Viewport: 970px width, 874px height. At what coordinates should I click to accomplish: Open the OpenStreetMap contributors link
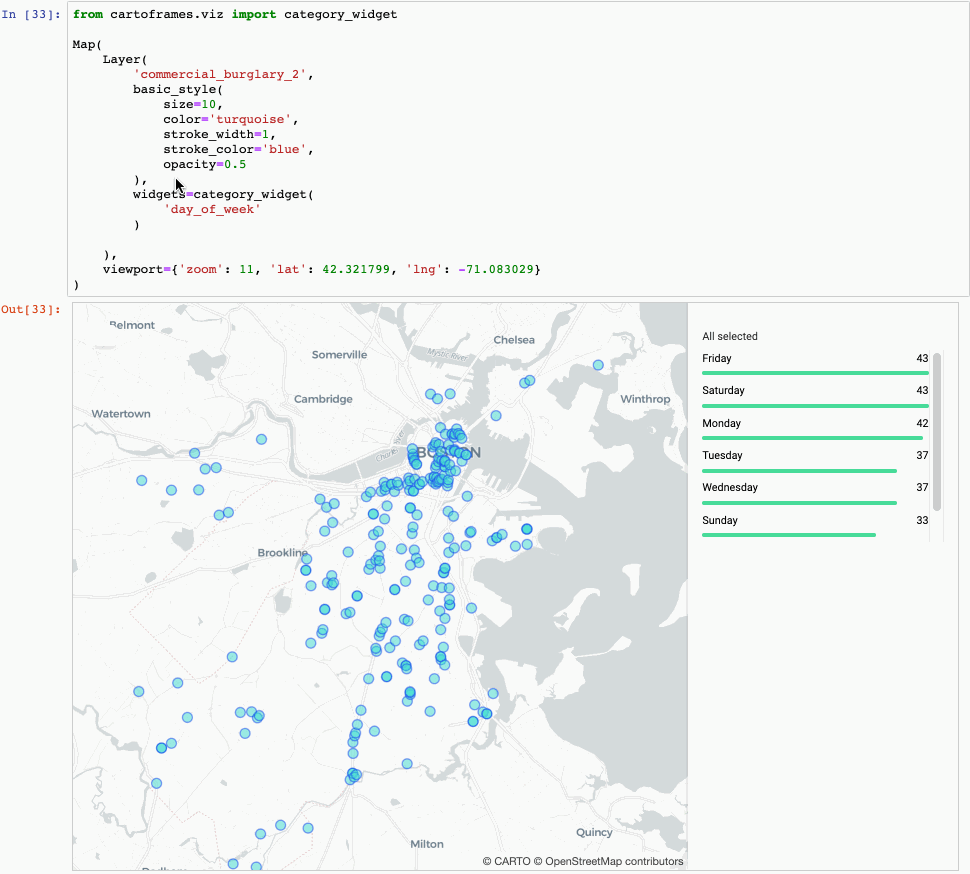pyautogui.click(x=610, y=860)
